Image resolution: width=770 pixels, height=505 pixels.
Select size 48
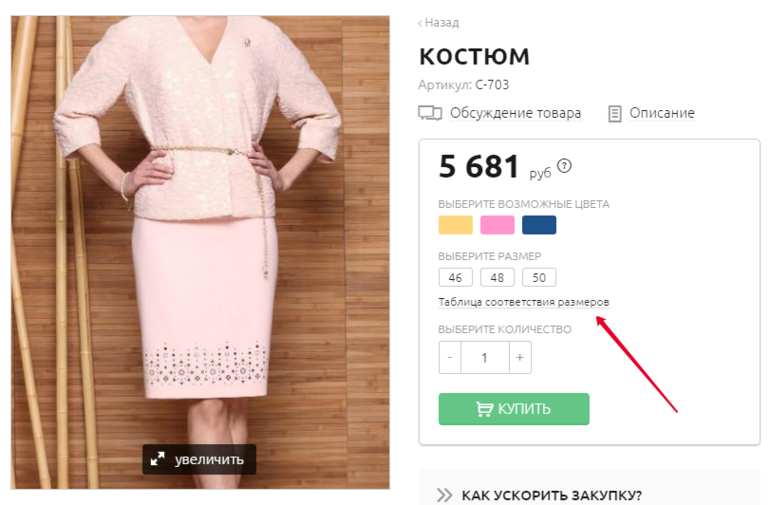(x=497, y=277)
